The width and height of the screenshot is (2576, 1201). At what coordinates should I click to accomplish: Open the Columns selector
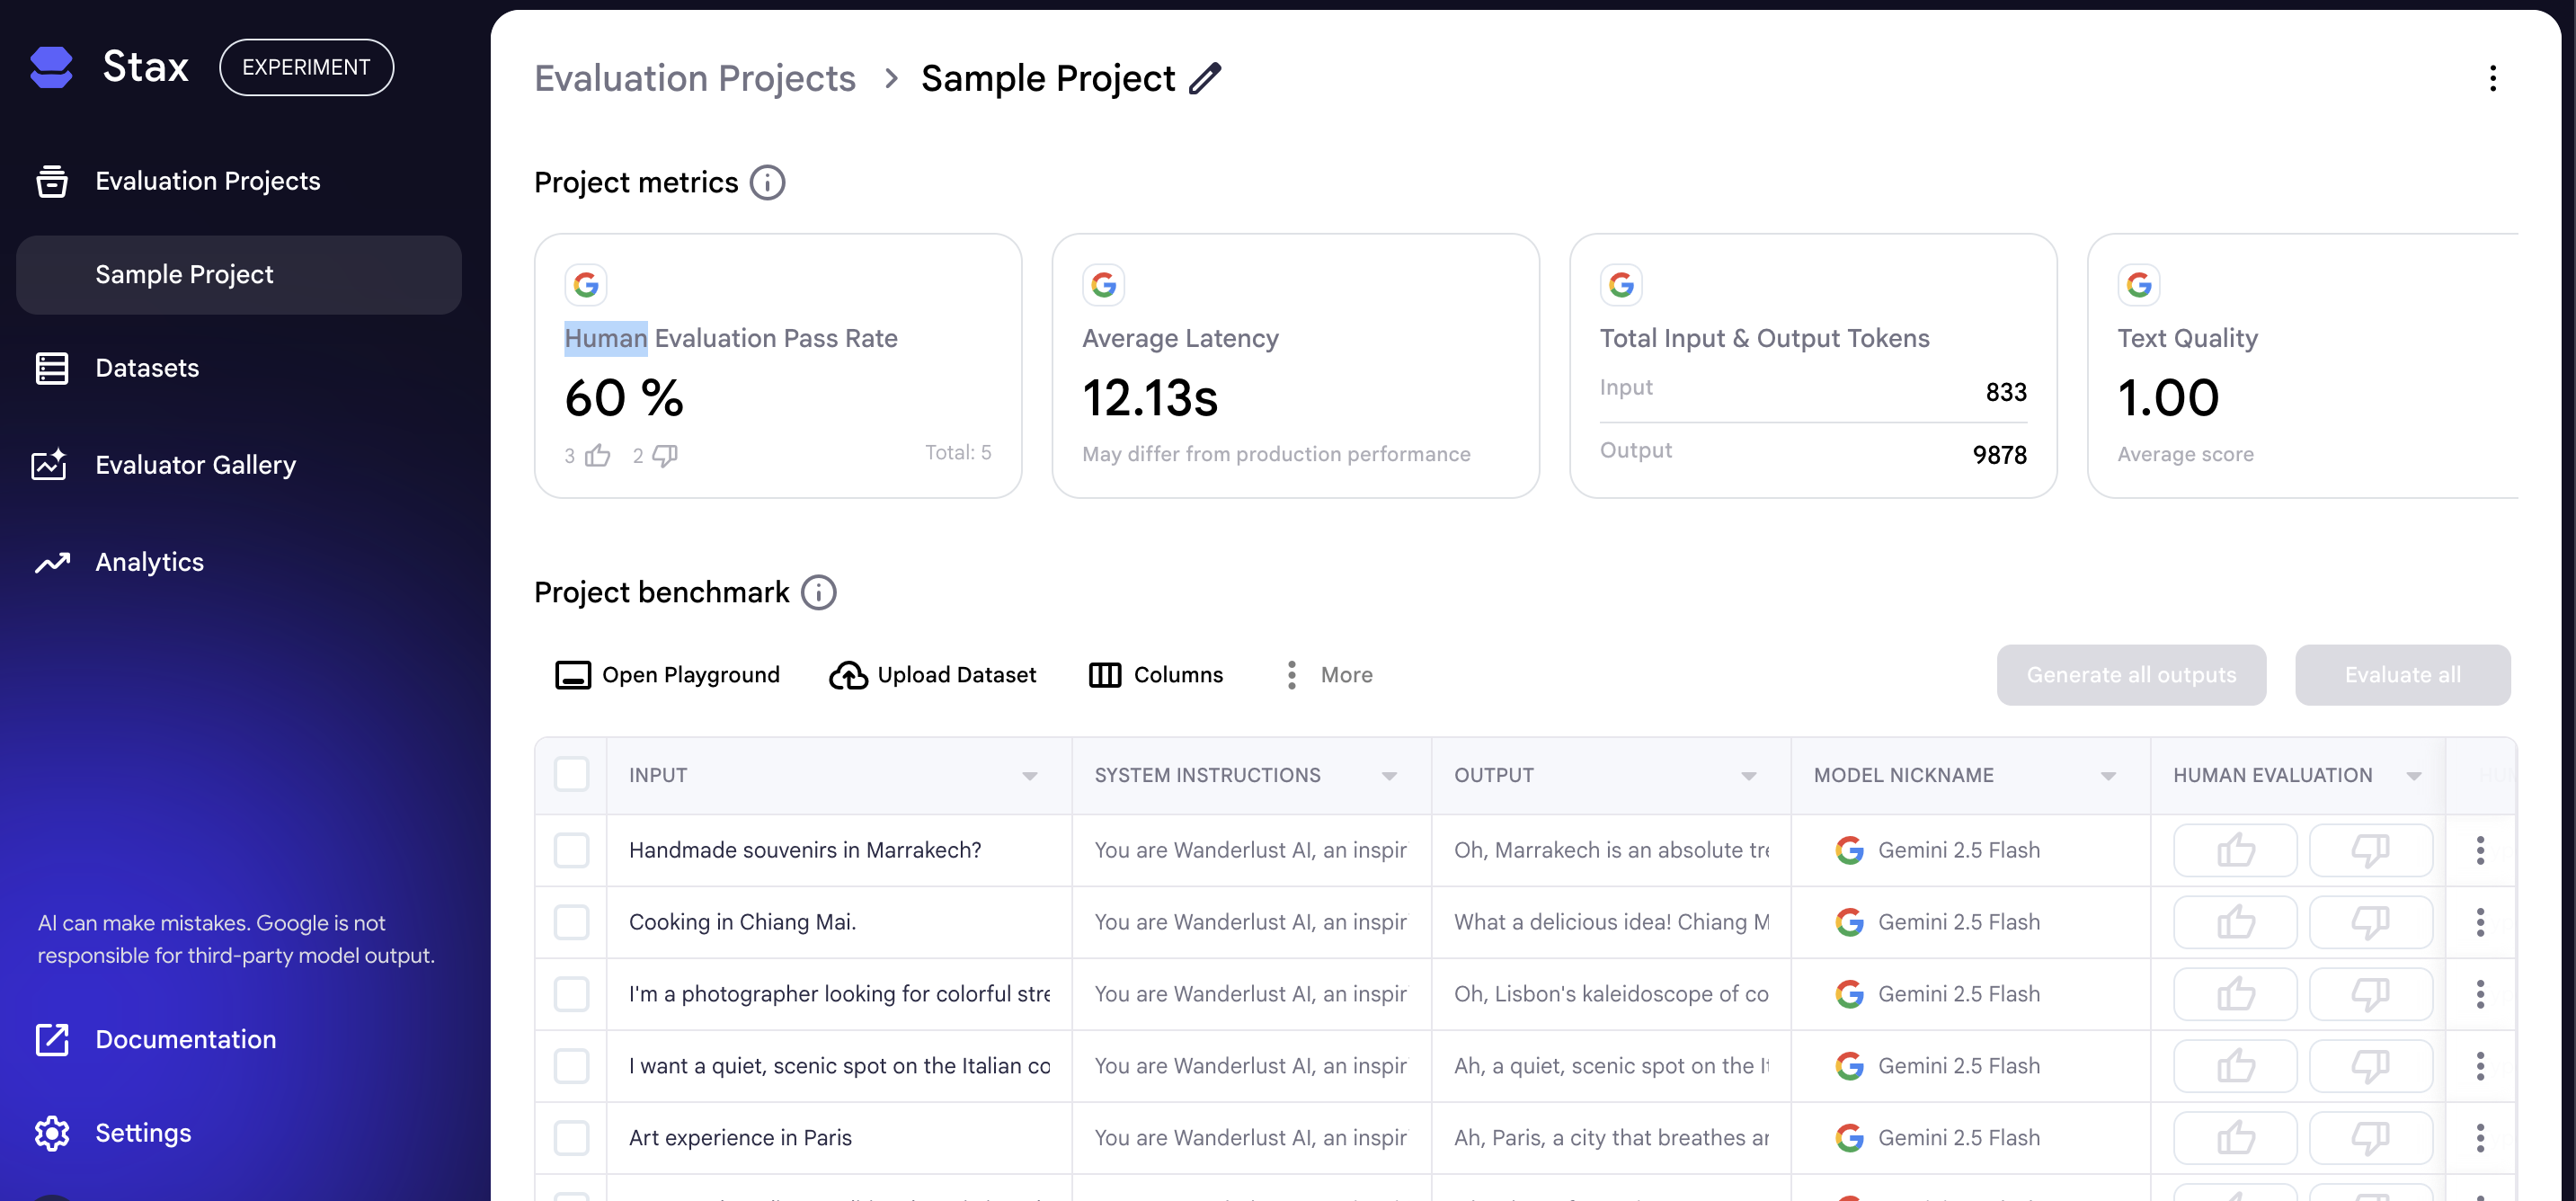click(1155, 675)
